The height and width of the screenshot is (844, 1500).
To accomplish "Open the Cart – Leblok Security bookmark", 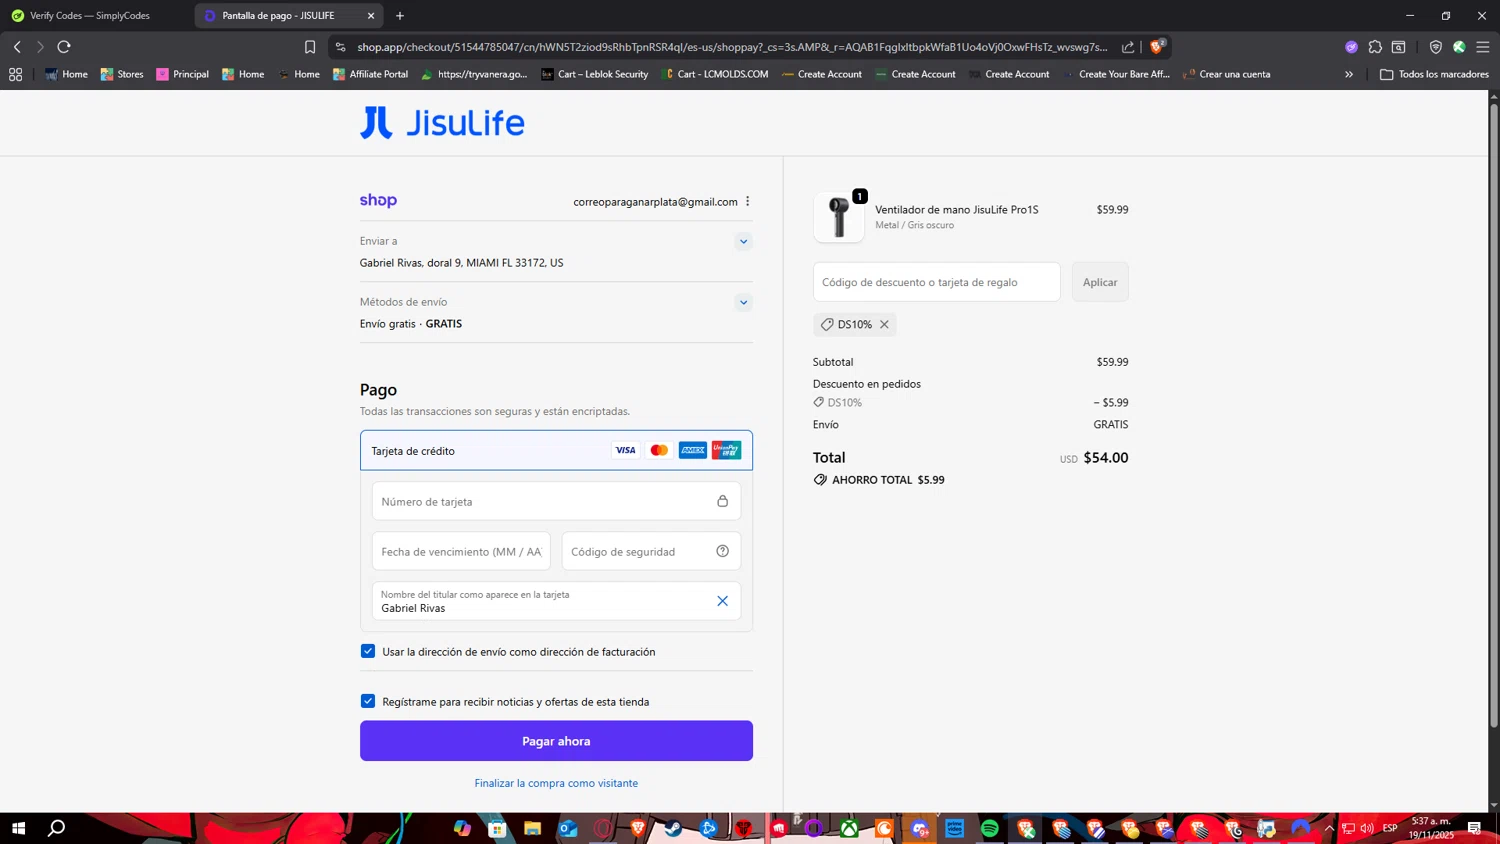I will tap(594, 74).
